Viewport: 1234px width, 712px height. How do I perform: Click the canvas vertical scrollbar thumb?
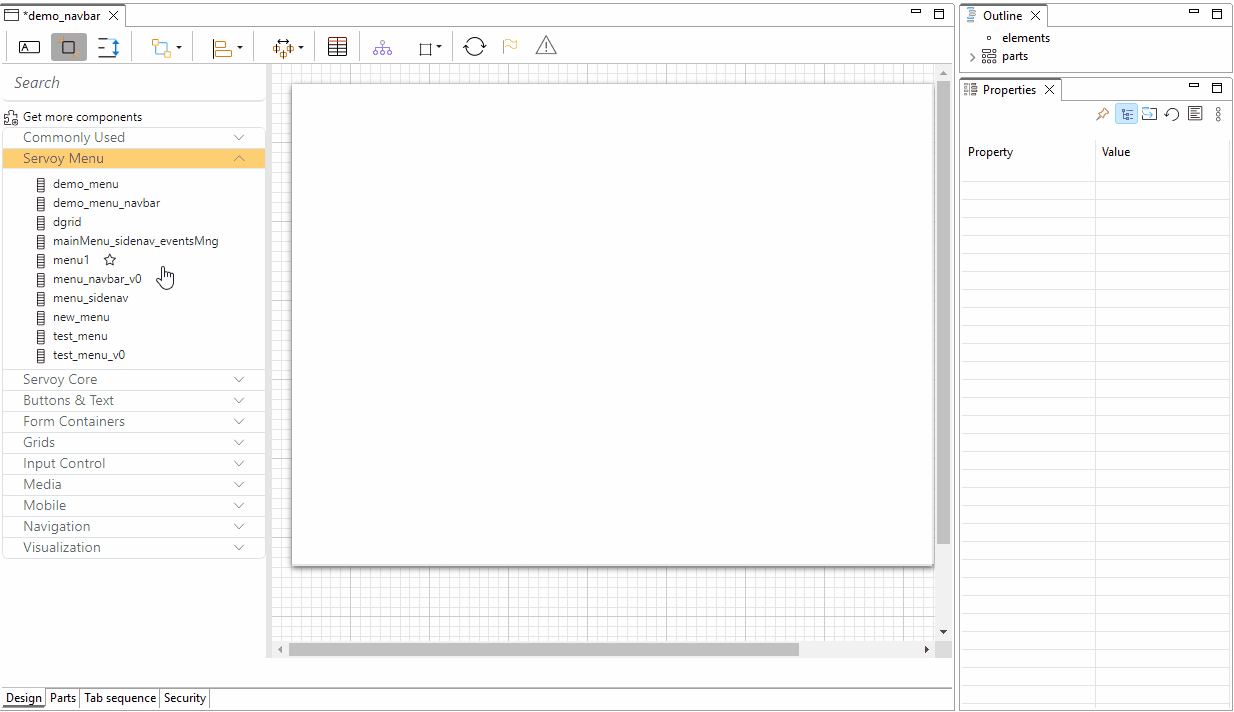coord(943,312)
